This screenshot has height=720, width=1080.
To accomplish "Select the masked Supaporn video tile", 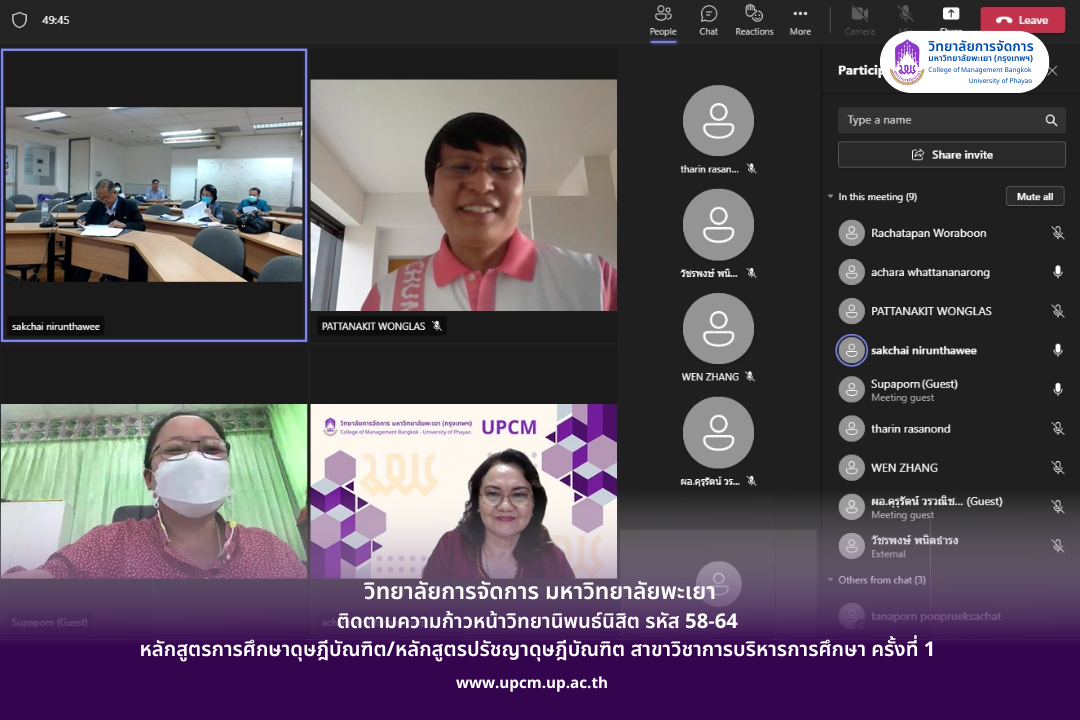I will coord(154,491).
